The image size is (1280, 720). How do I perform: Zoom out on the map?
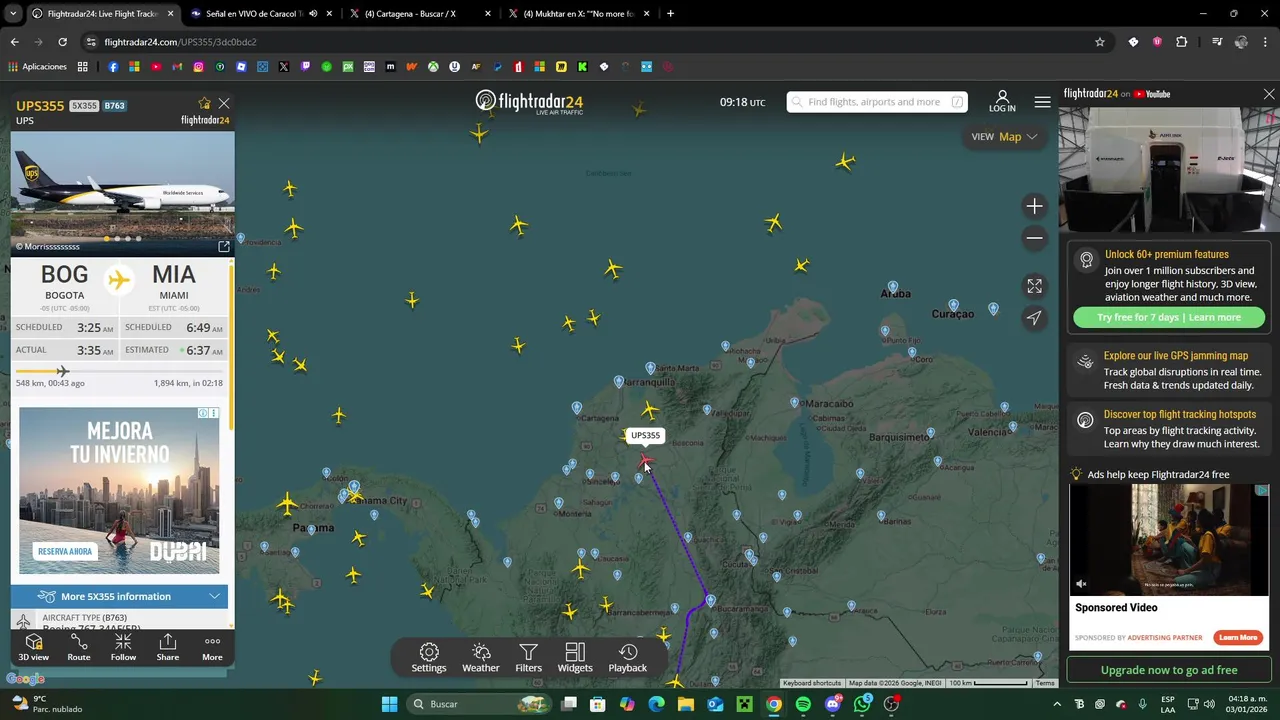point(1034,238)
